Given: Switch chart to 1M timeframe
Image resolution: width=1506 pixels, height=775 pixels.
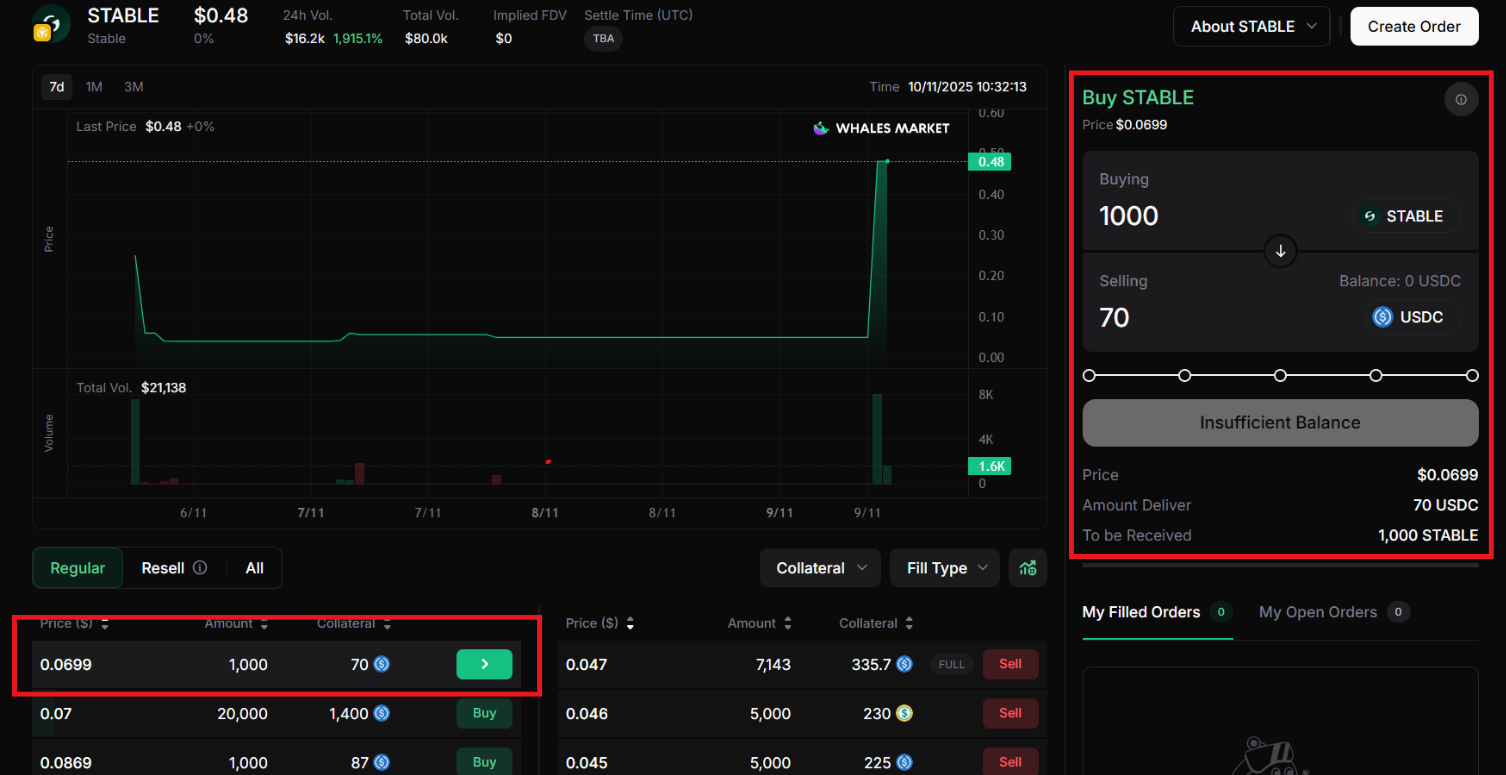Looking at the screenshot, I should [x=94, y=87].
